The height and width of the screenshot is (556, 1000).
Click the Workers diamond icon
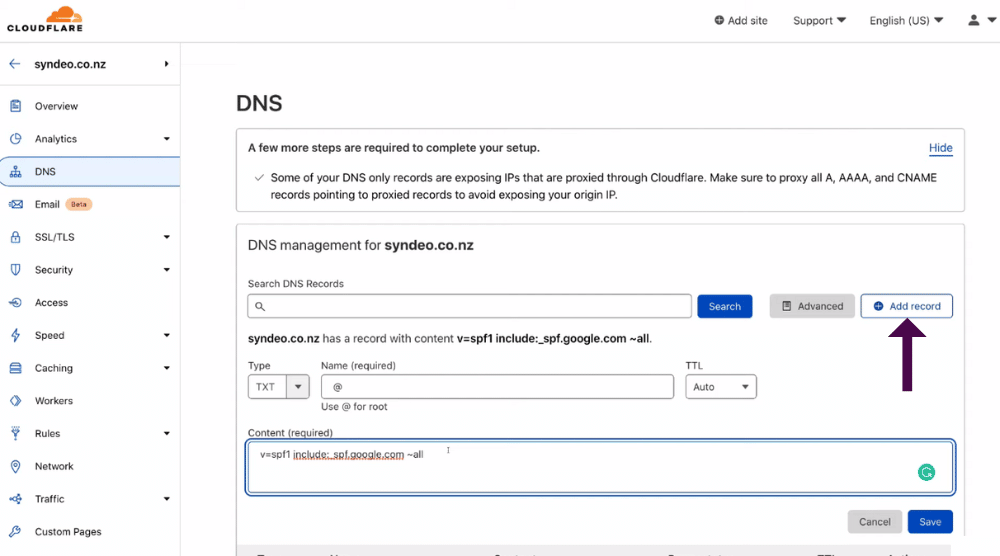click(15, 400)
